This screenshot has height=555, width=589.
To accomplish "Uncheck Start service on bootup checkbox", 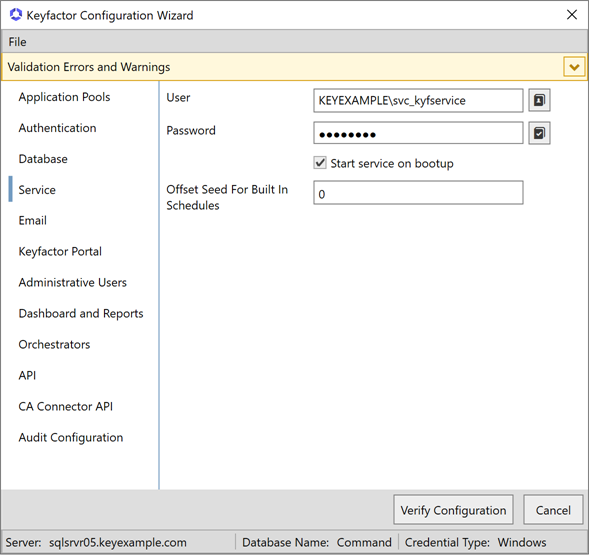I will [320, 163].
